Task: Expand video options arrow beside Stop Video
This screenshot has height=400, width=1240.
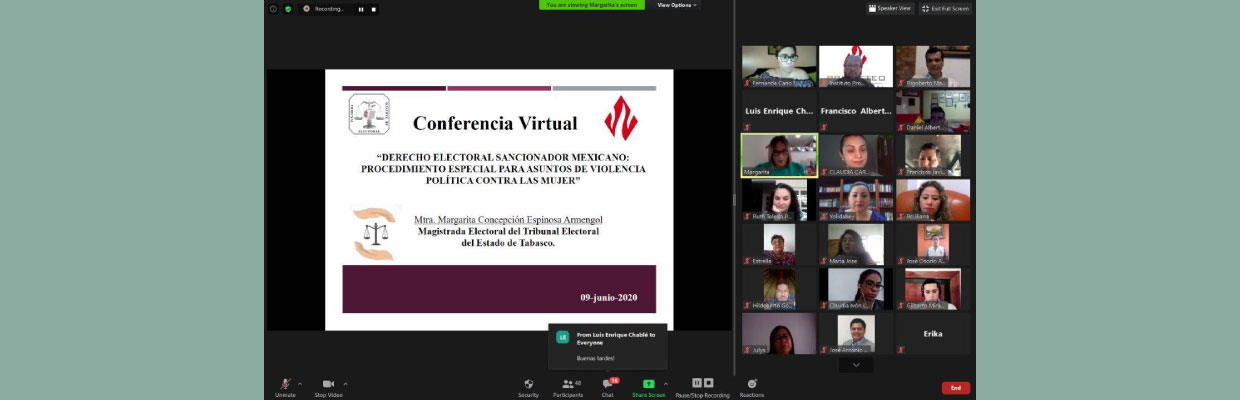Action: click(346, 383)
